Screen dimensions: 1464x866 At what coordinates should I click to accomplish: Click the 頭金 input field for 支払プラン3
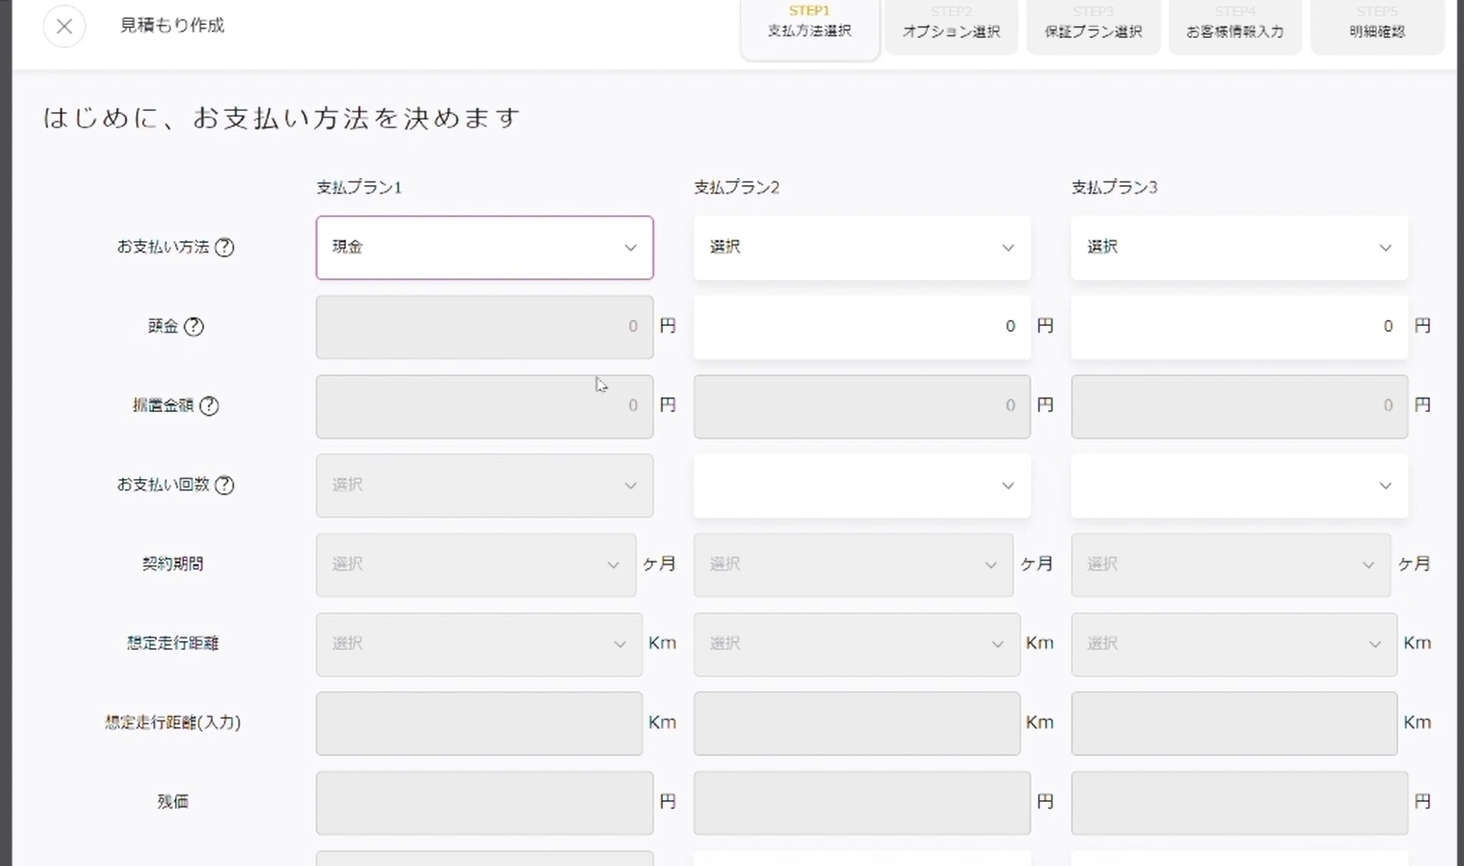point(1238,326)
